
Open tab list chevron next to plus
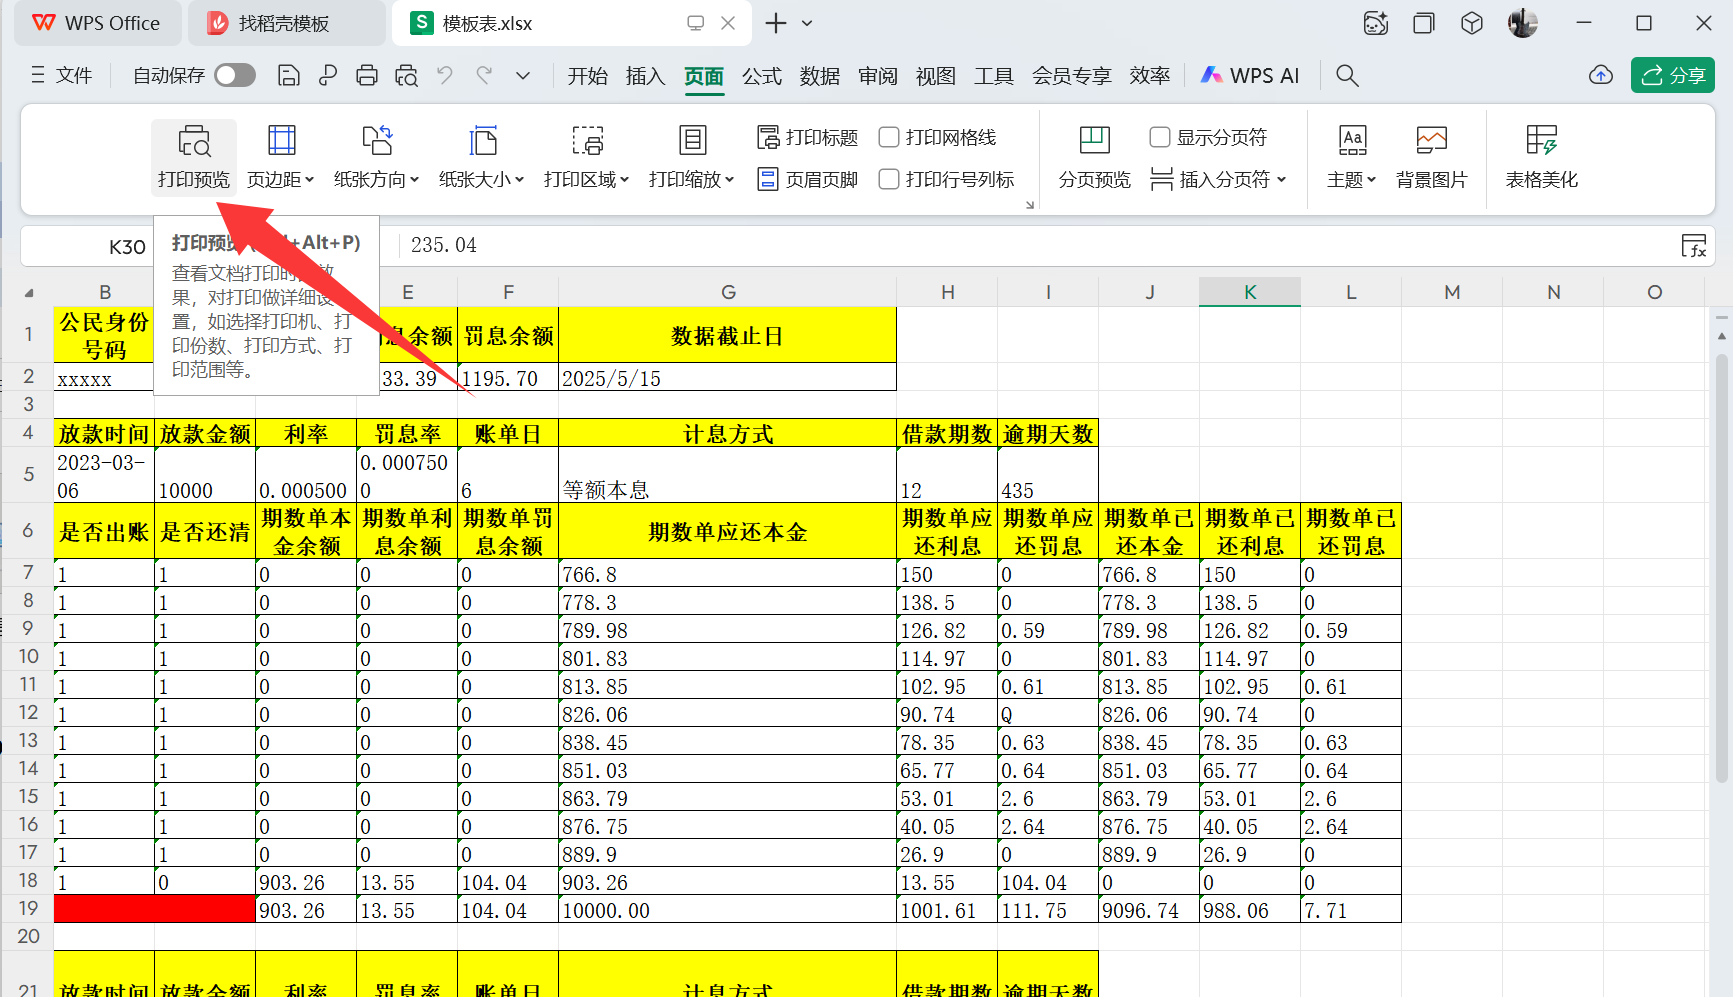coord(807,23)
